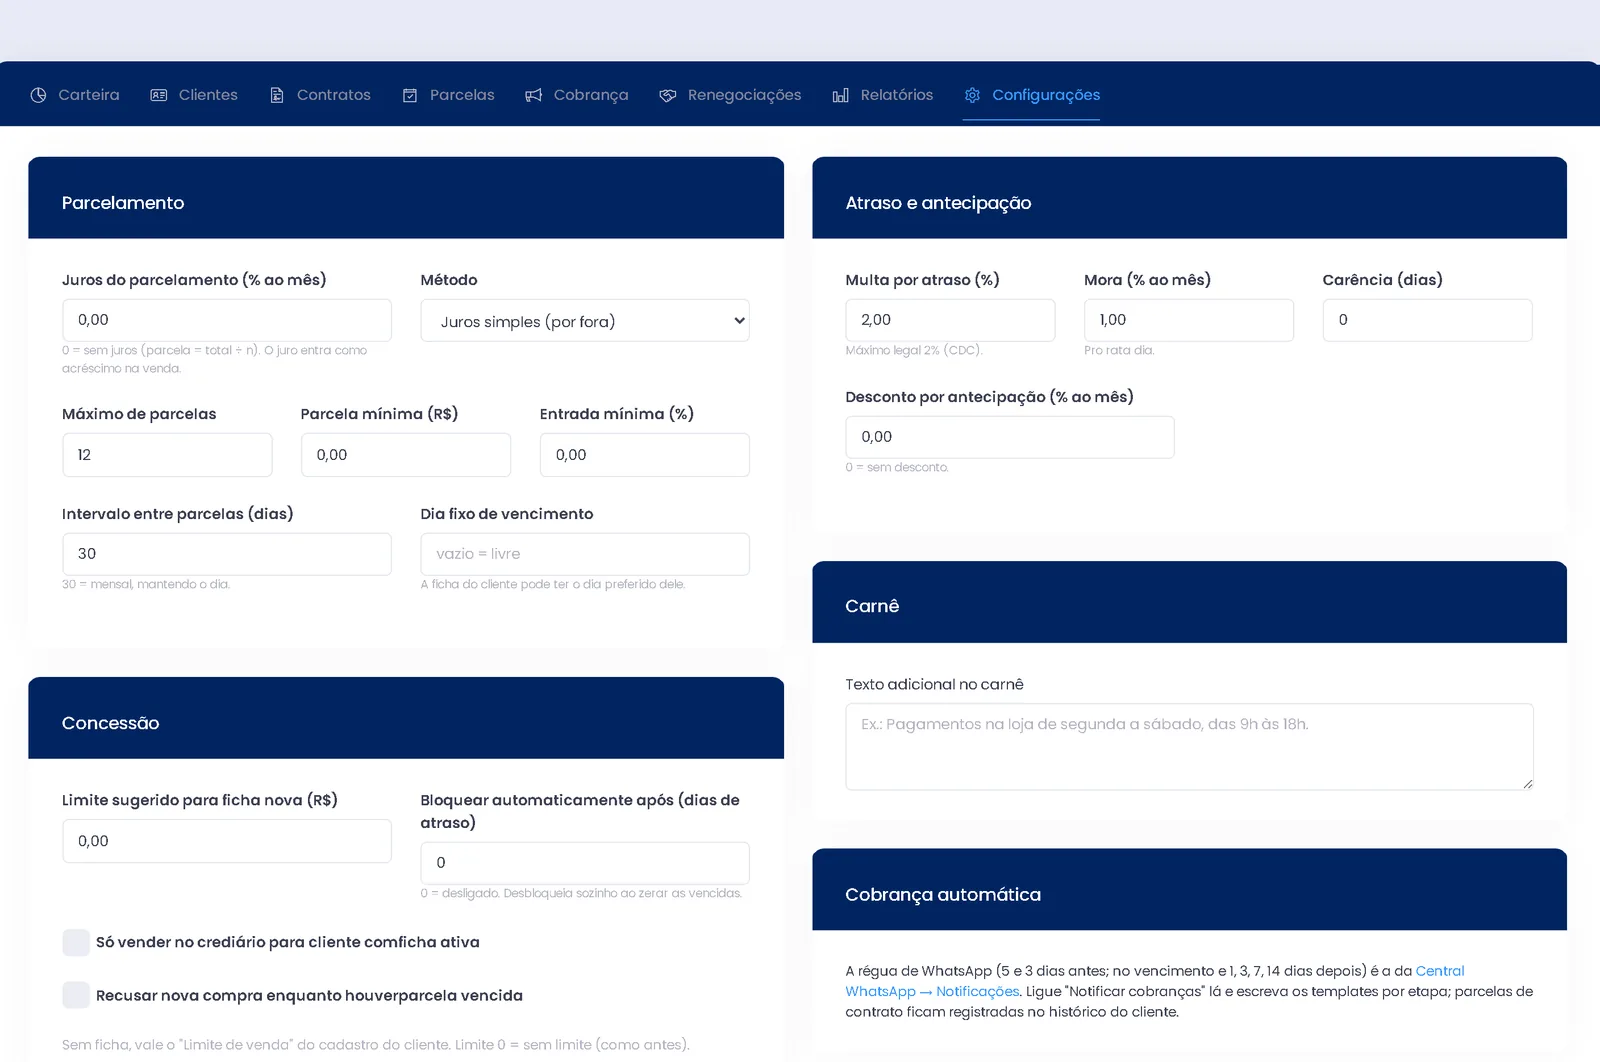
Task: Switch to the Contratos tab
Action: tap(320, 95)
